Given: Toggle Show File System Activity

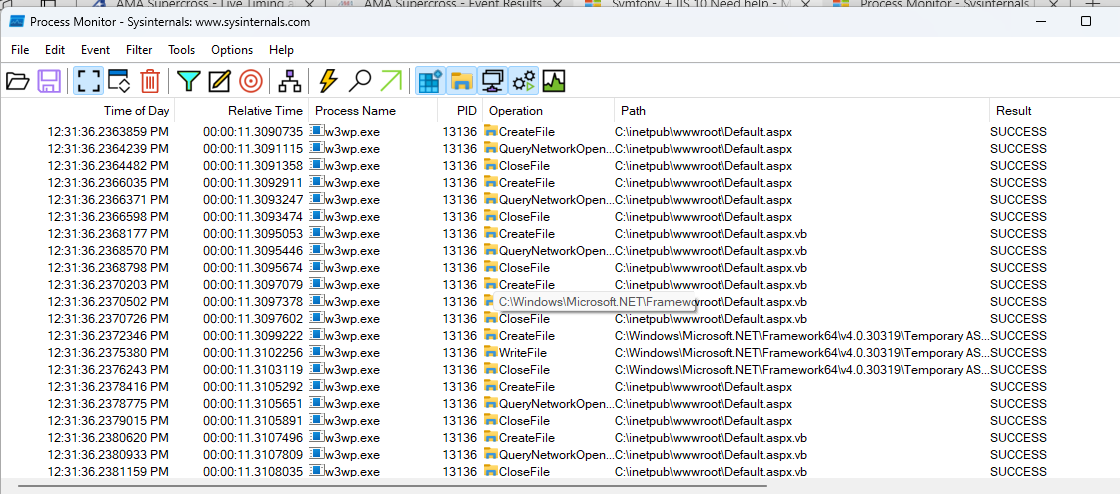Looking at the screenshot, I should [461, 81].
